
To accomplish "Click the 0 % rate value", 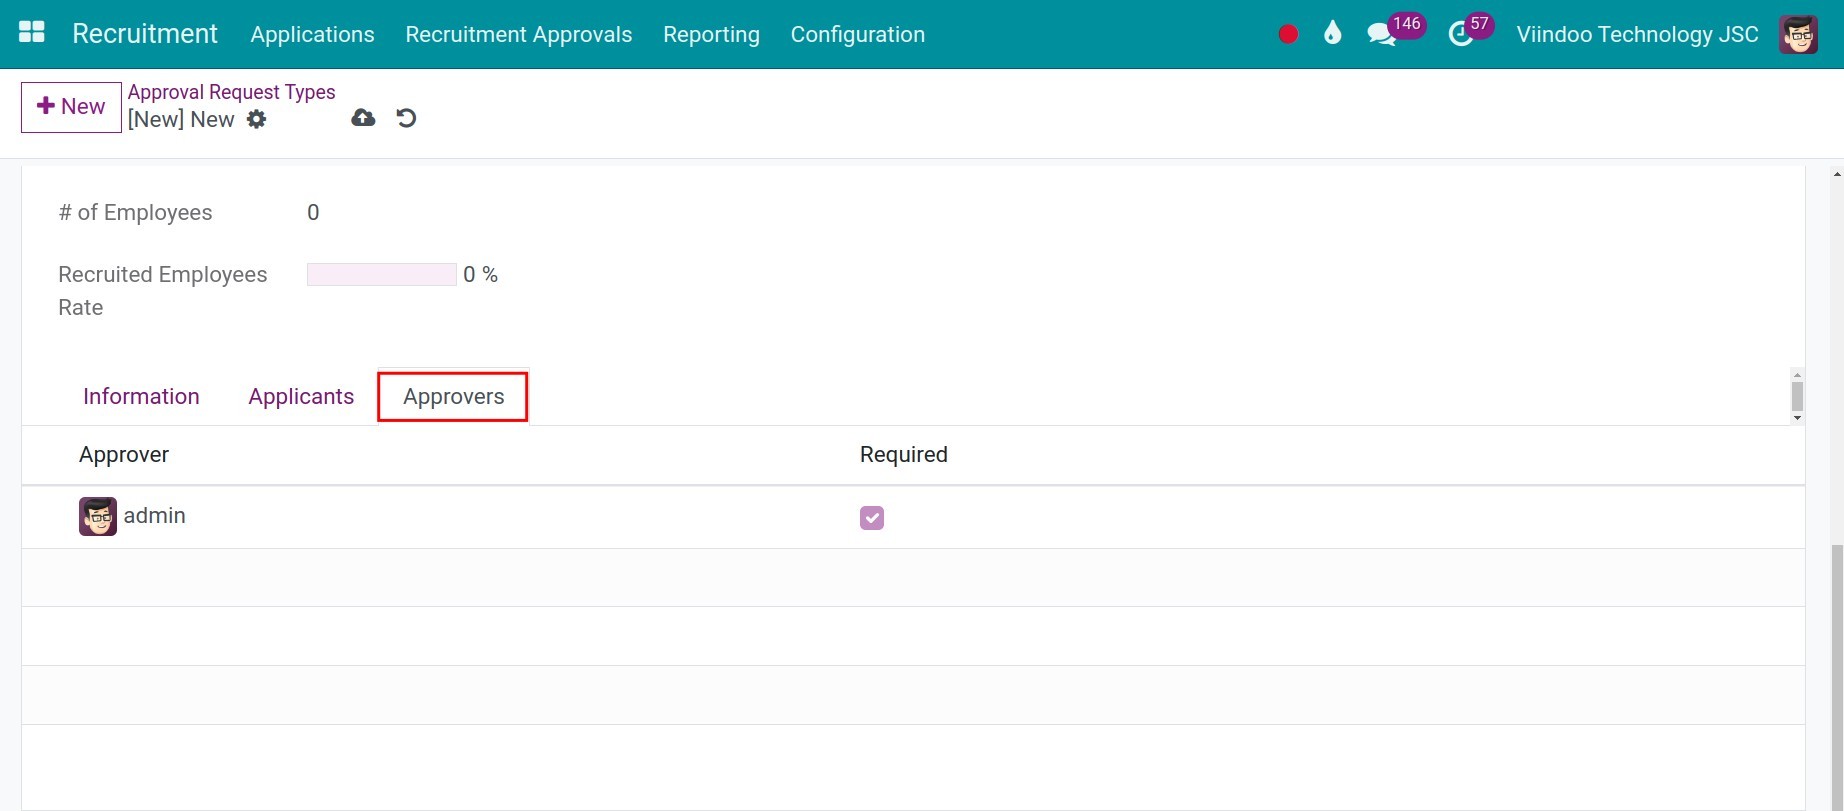I will 480,274.
